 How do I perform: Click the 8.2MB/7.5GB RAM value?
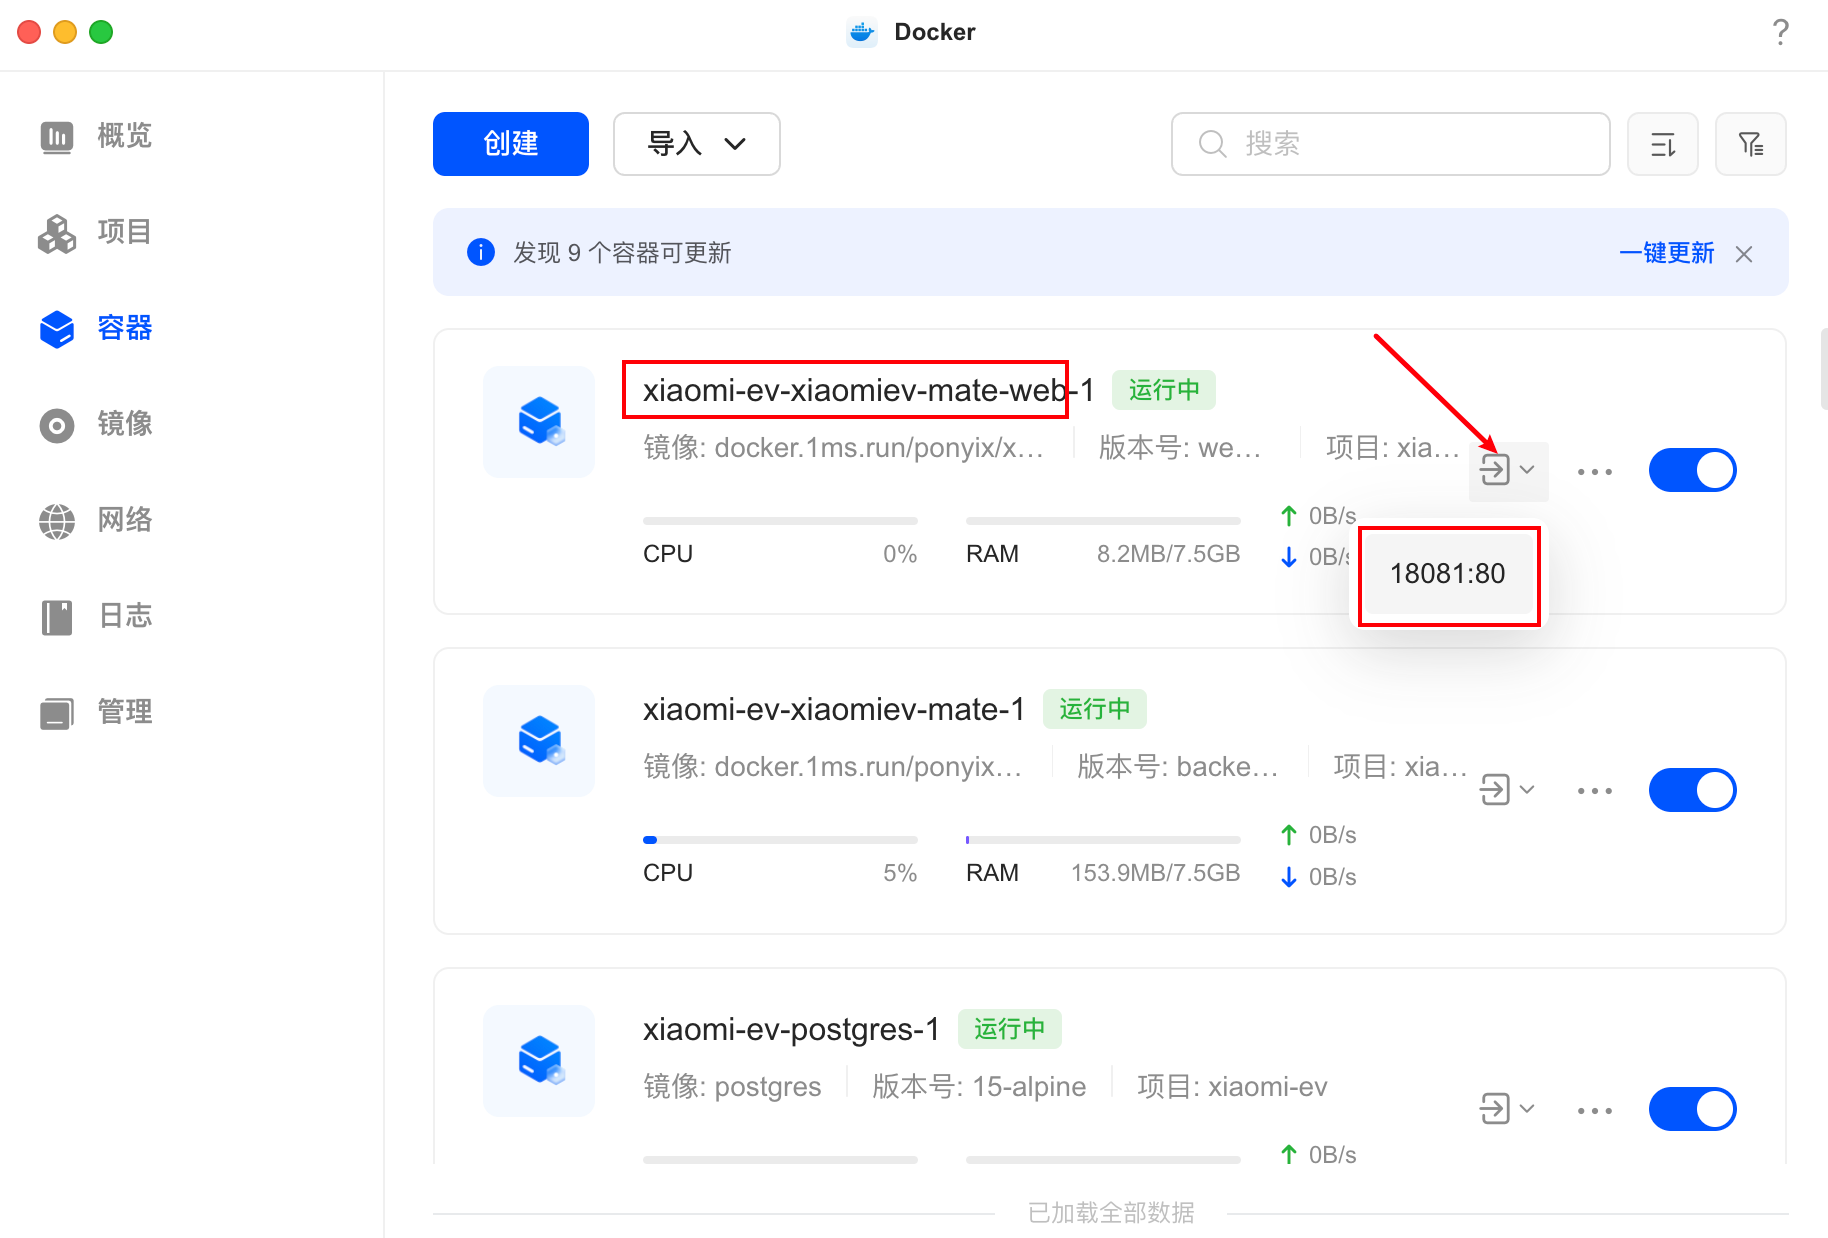click(1168, 554)
